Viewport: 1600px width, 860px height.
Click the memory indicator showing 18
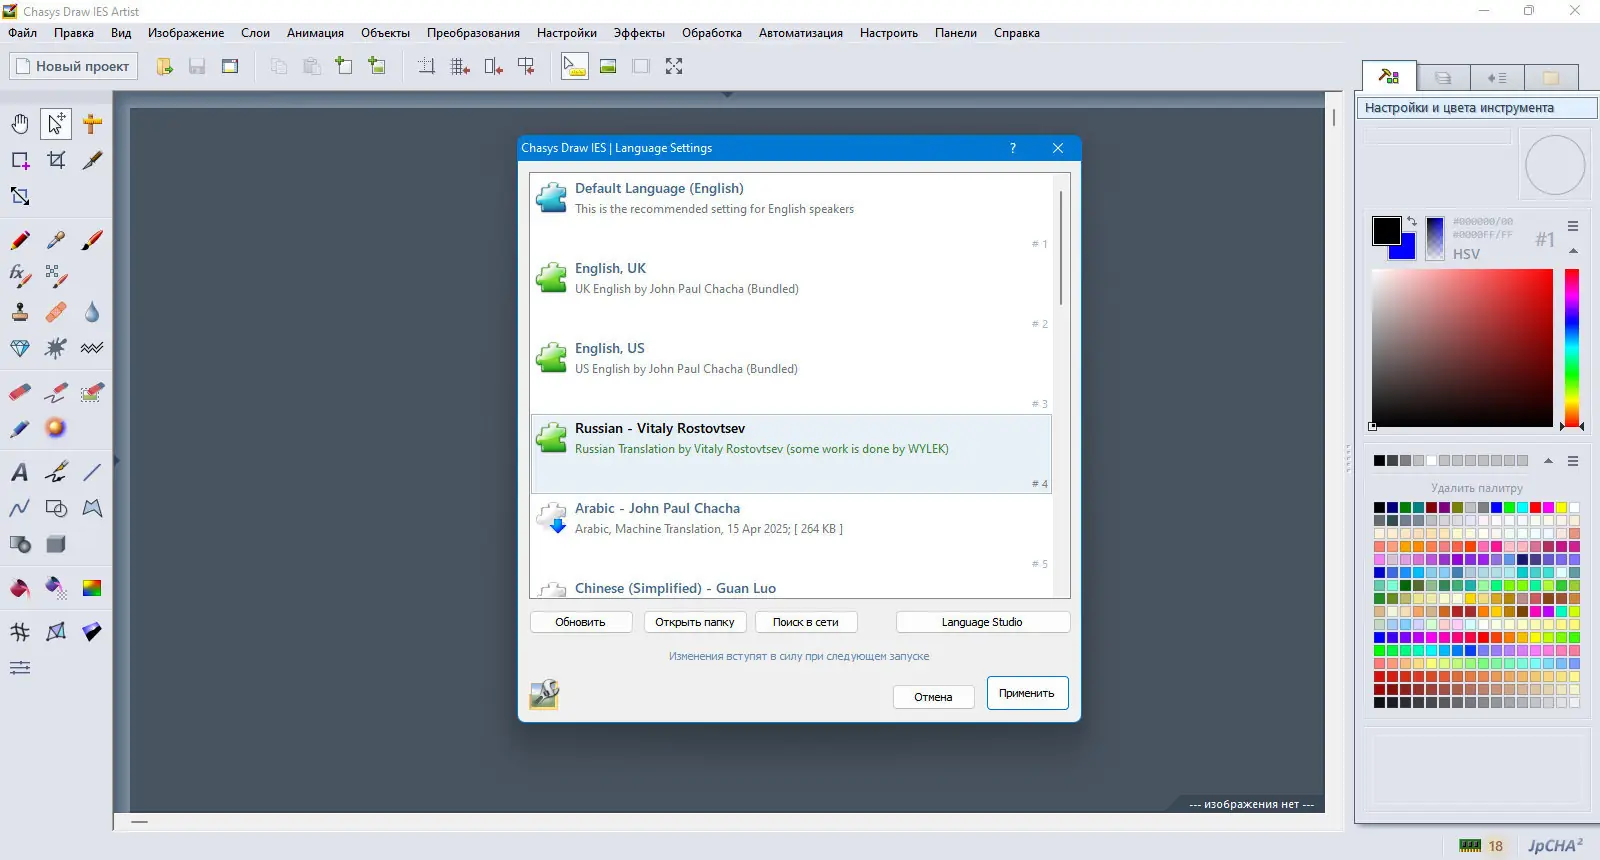point(1482,846)
